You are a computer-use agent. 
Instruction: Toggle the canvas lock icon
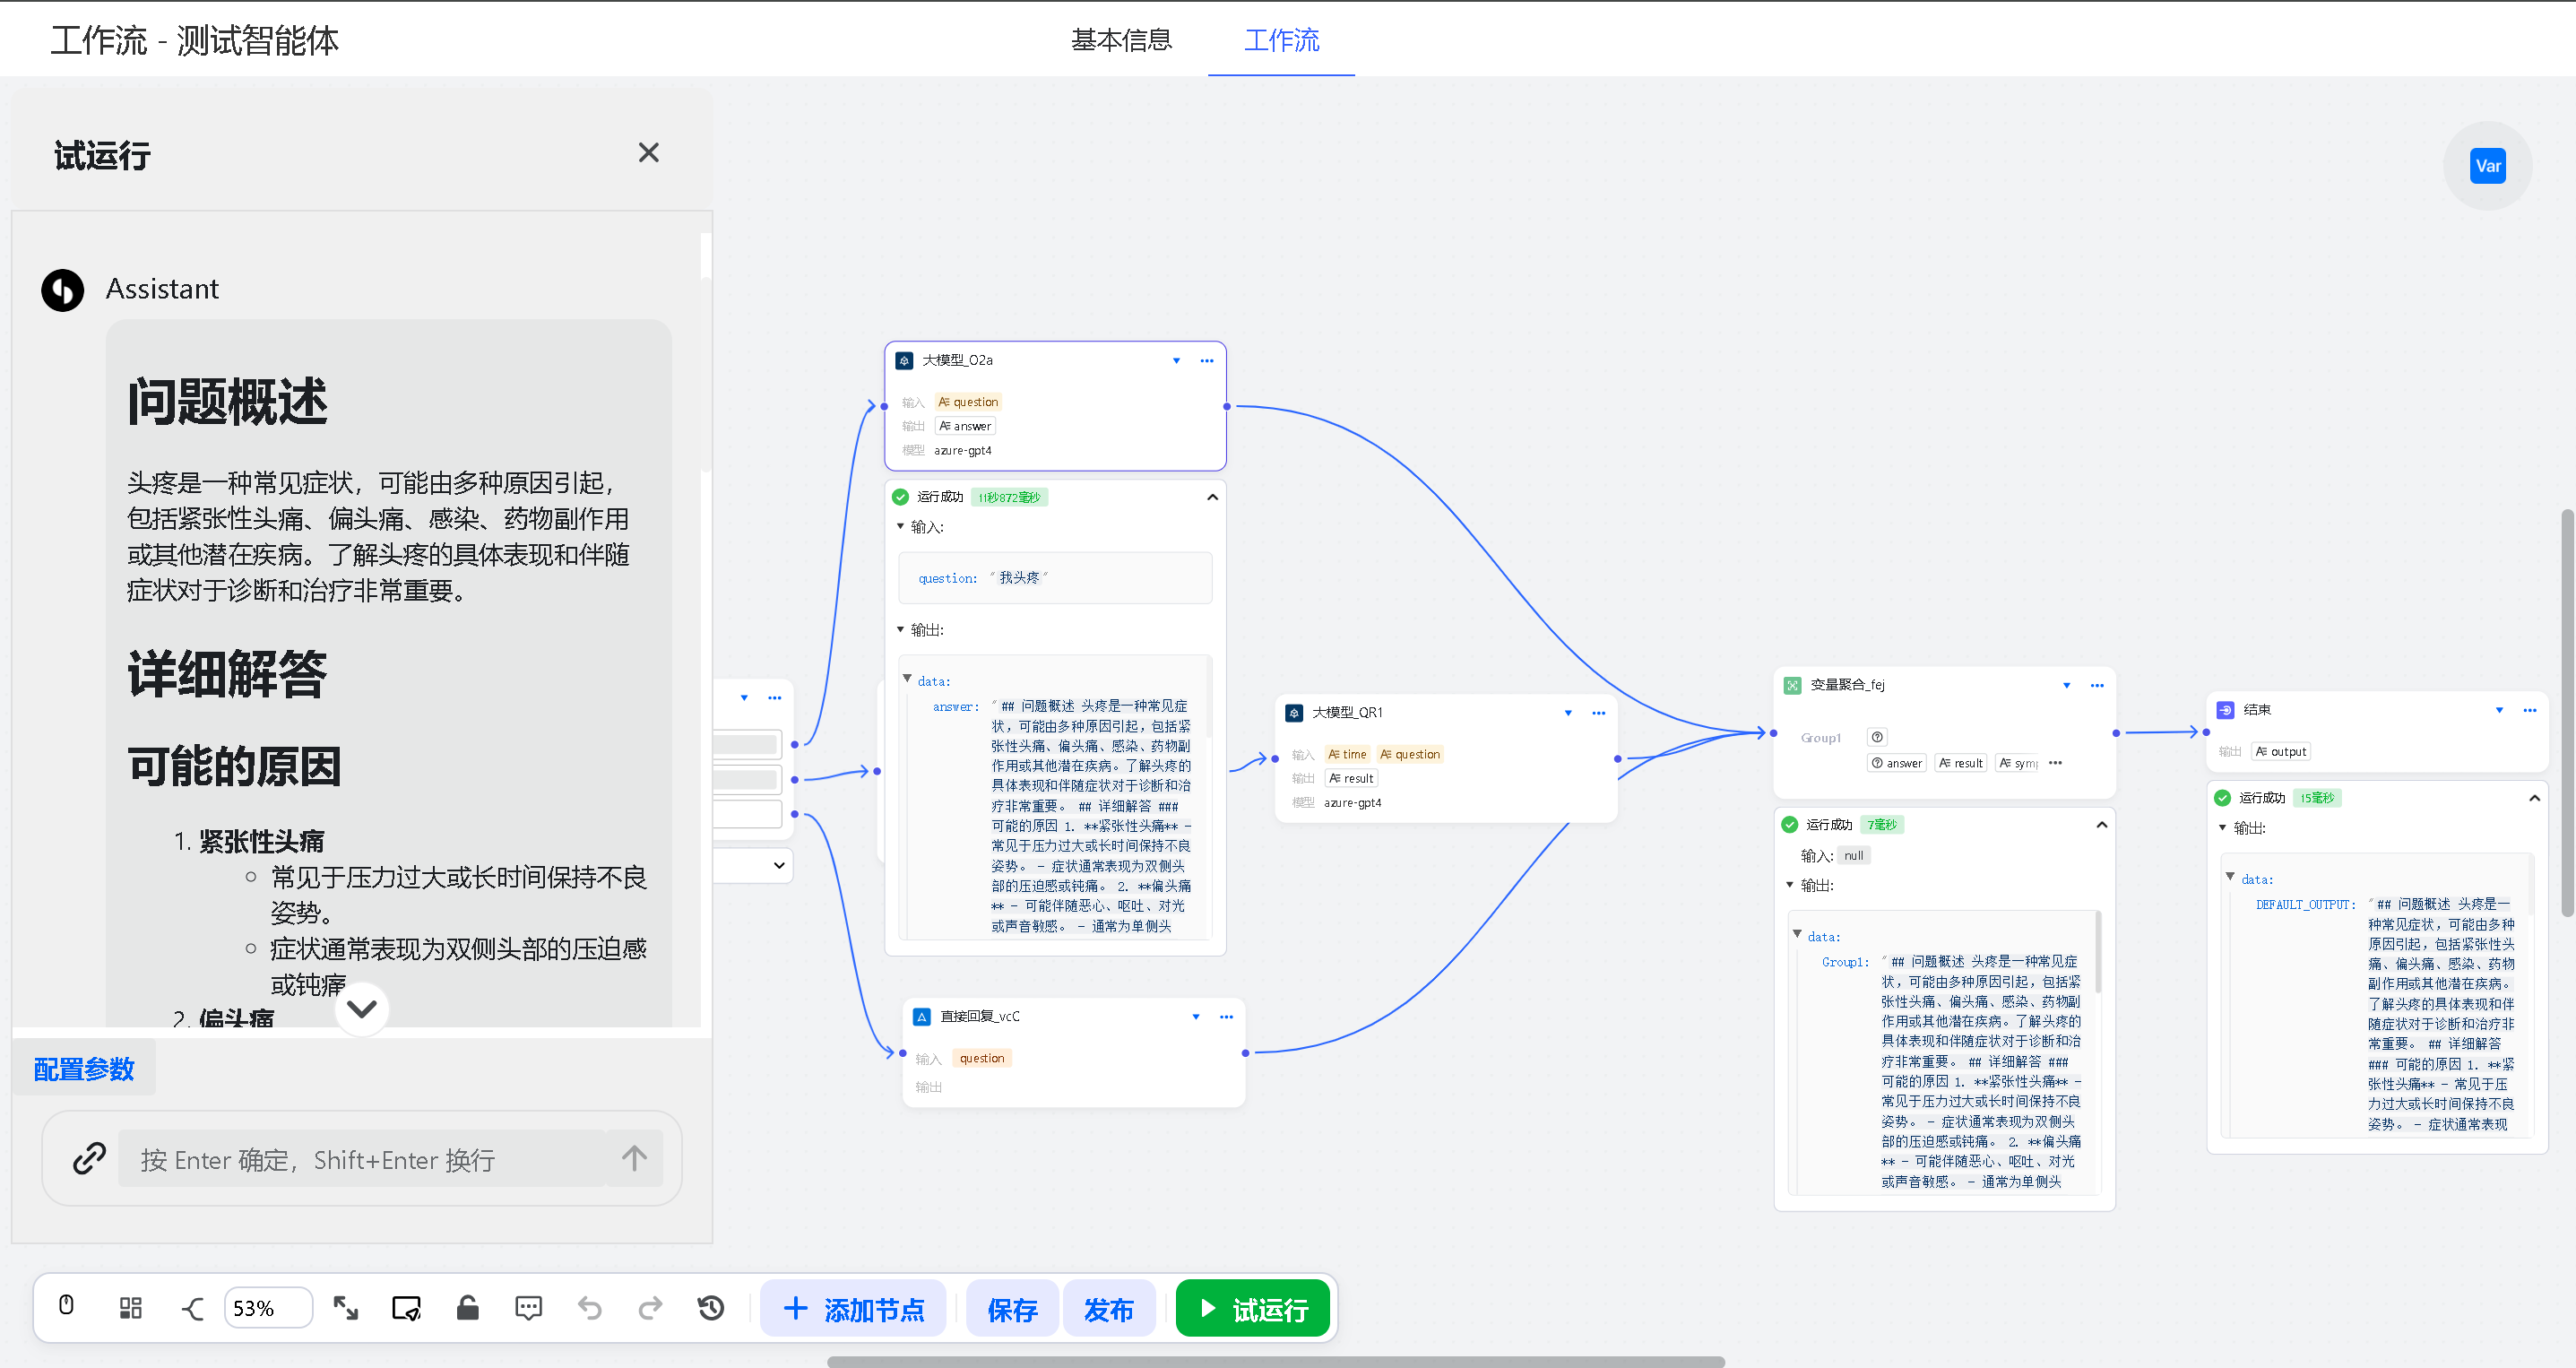click(467, 1307)
